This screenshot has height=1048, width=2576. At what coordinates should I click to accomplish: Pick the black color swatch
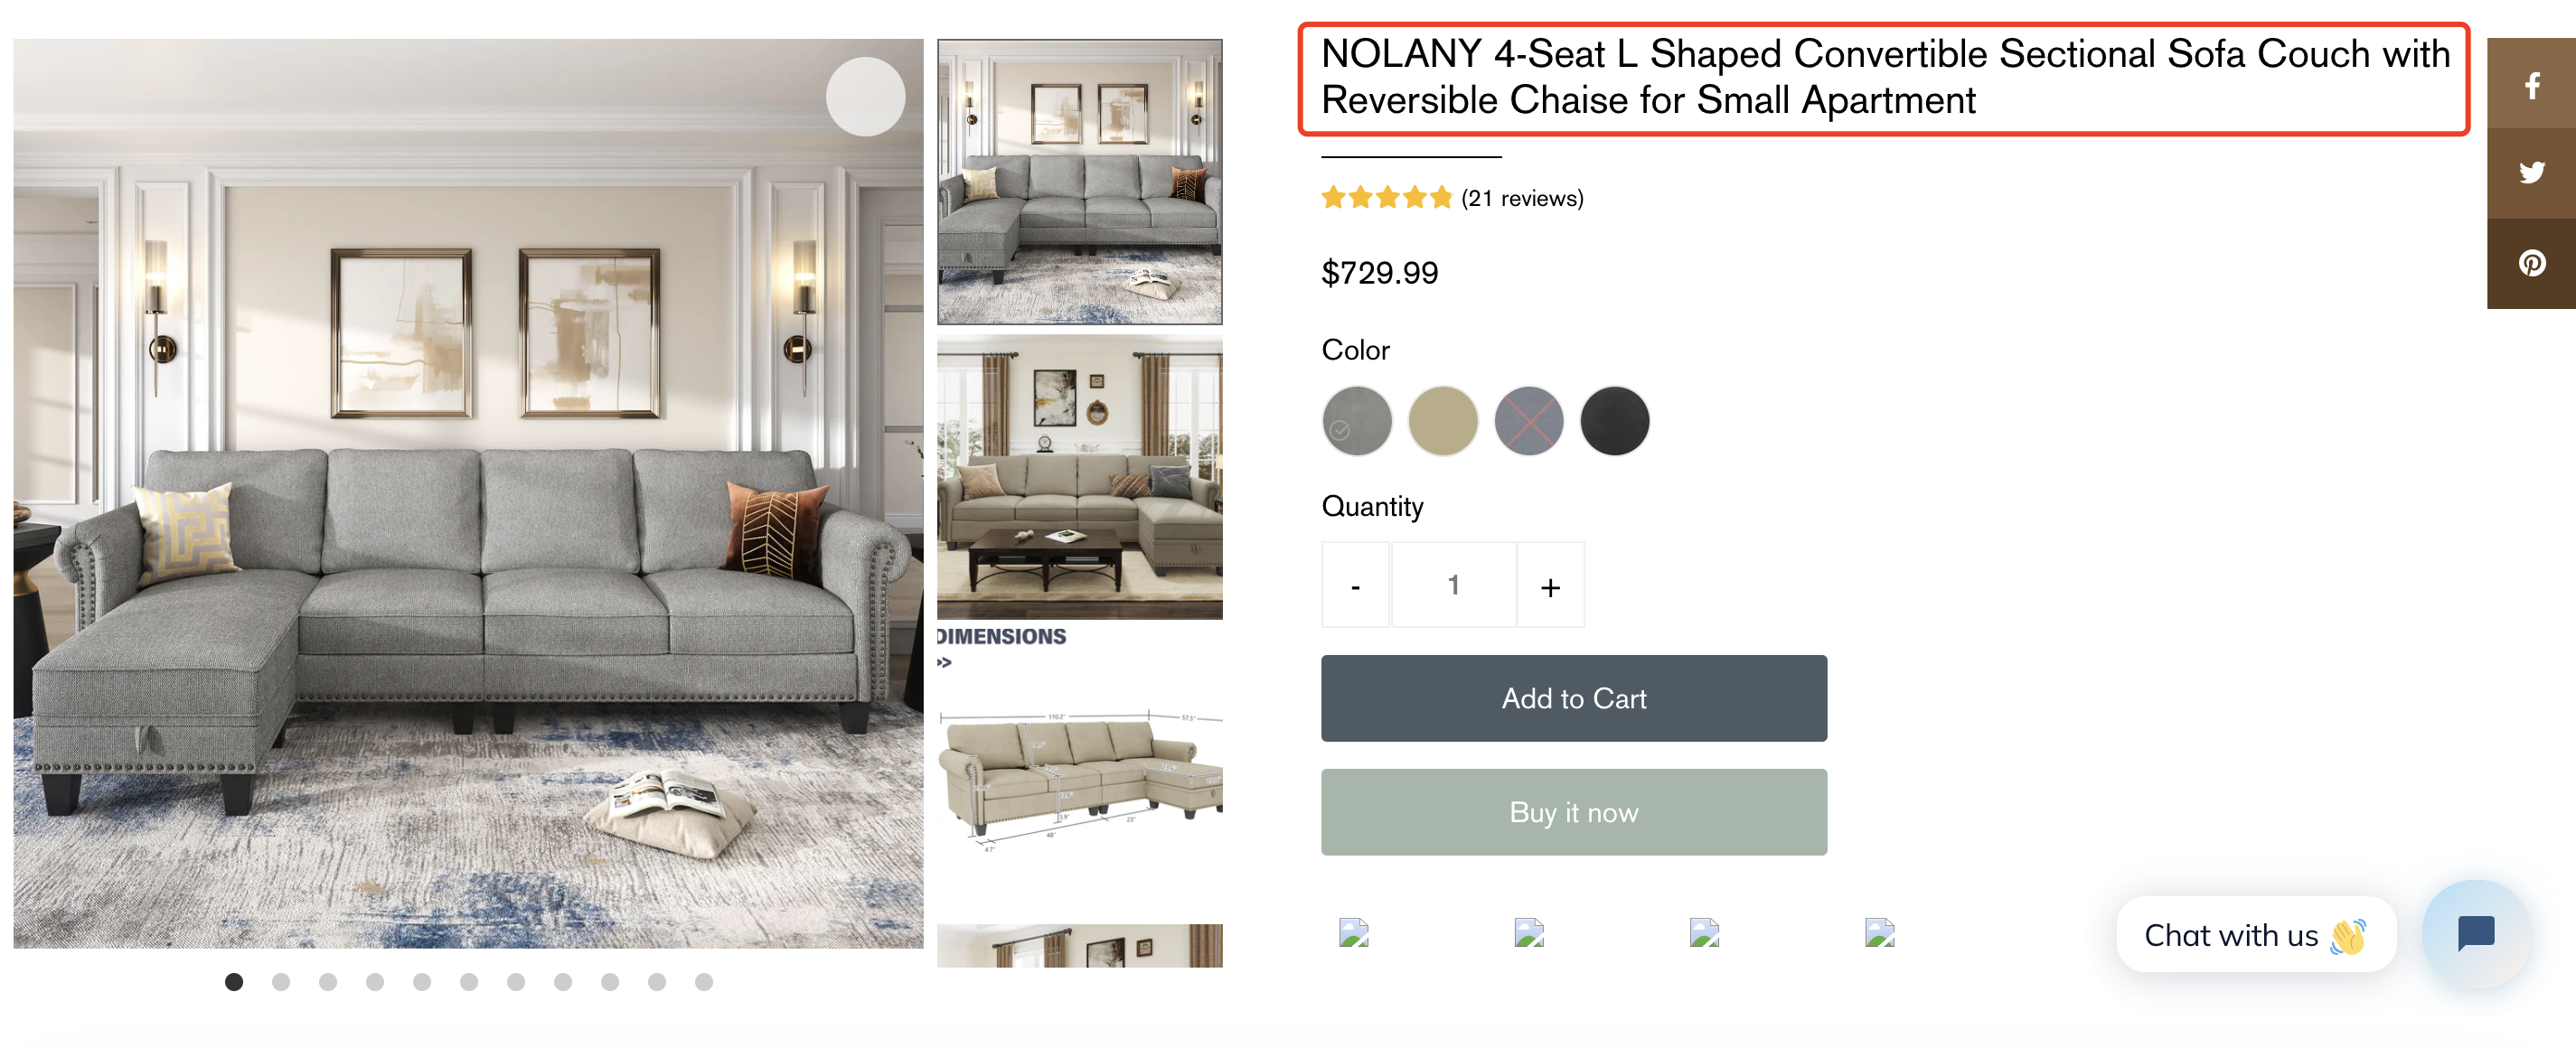1614,421
